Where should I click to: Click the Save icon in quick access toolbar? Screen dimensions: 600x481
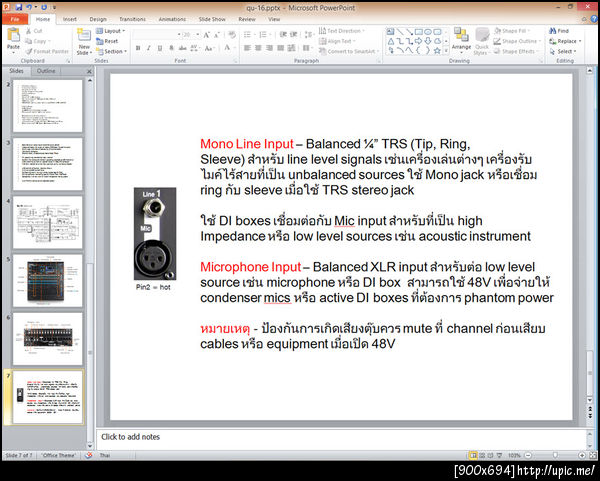pyautogui.click(x=19, y=7)
